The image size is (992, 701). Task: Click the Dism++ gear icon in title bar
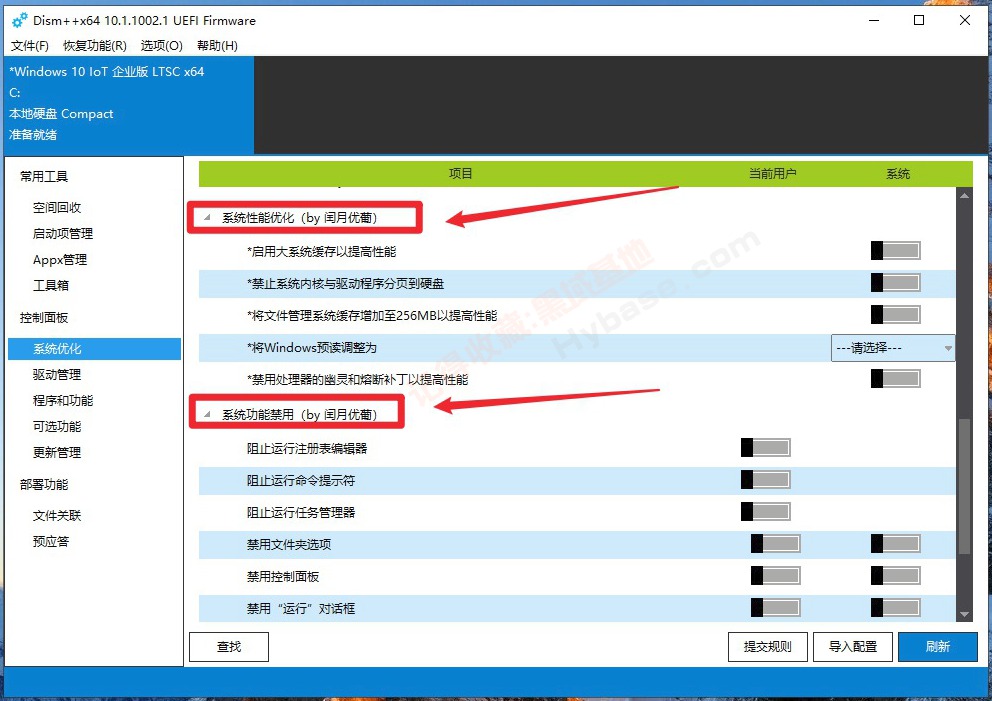(x=20, y=20)
